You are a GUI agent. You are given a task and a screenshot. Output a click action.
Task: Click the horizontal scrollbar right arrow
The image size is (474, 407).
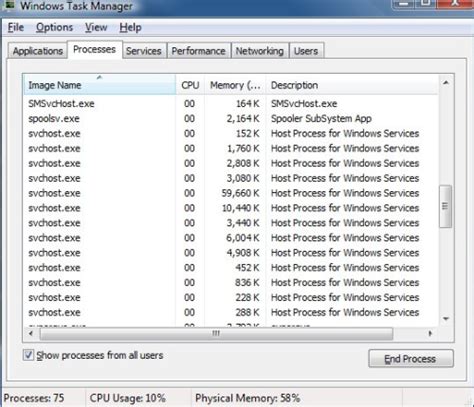(x=430, y=333)
